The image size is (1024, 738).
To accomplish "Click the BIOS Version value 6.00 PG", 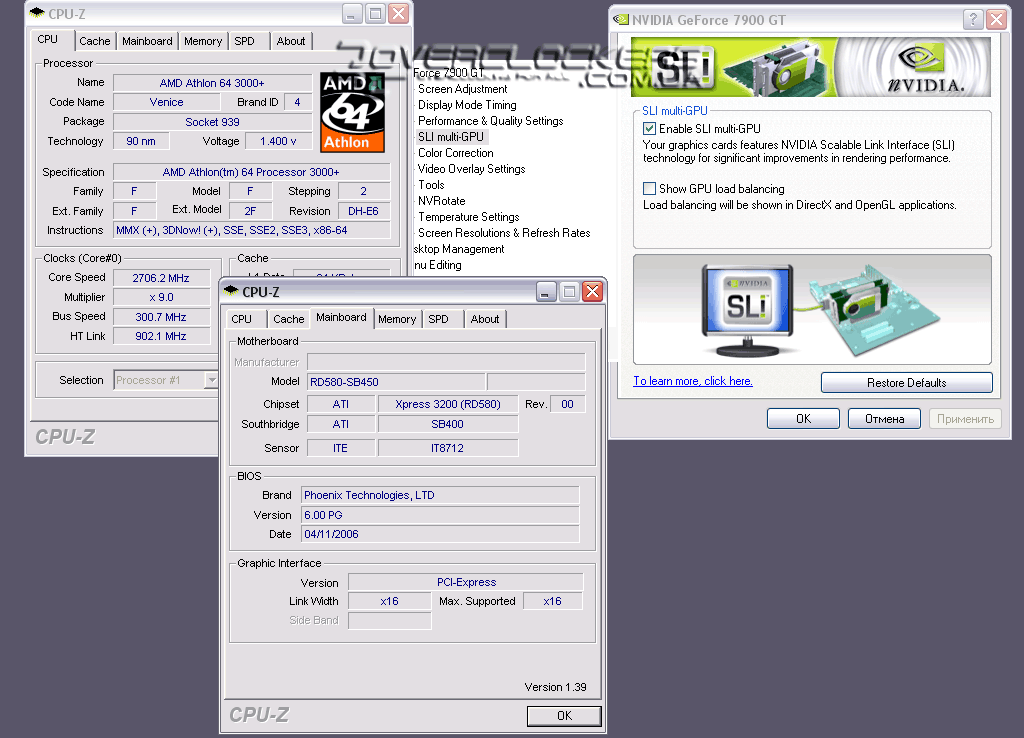I will 440,515.
